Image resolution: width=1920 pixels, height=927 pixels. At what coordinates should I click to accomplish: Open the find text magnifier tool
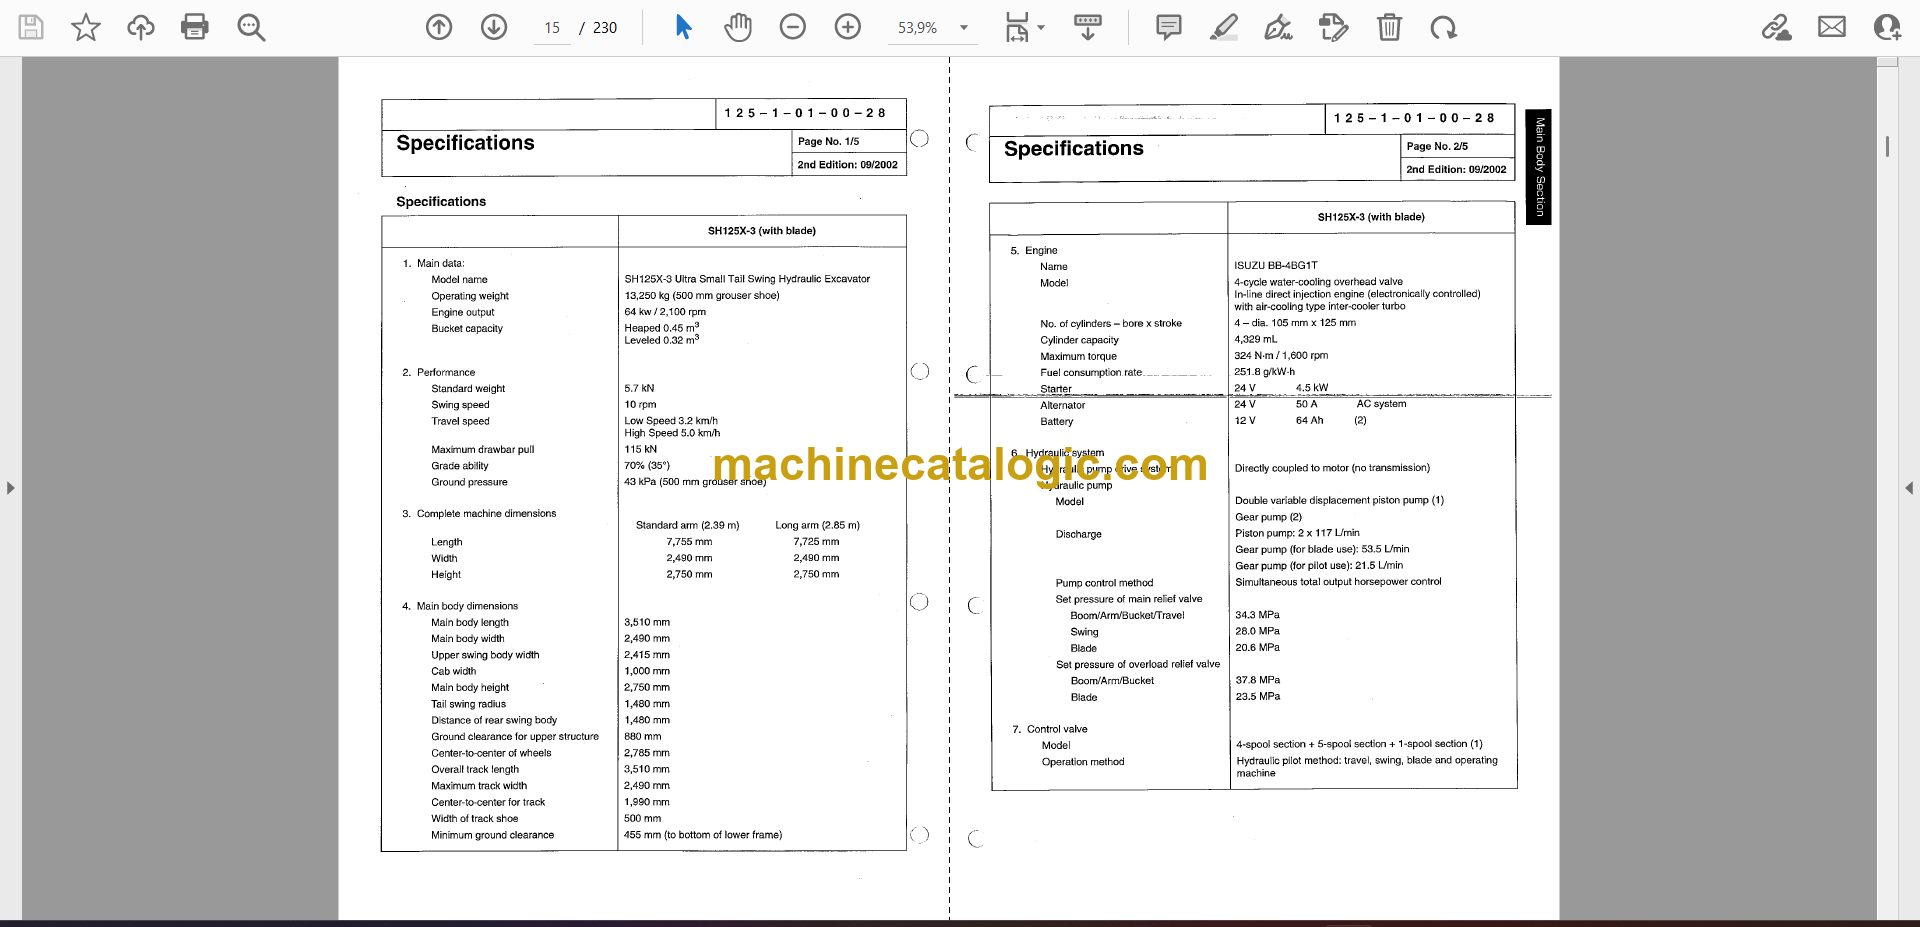point(251,27)
